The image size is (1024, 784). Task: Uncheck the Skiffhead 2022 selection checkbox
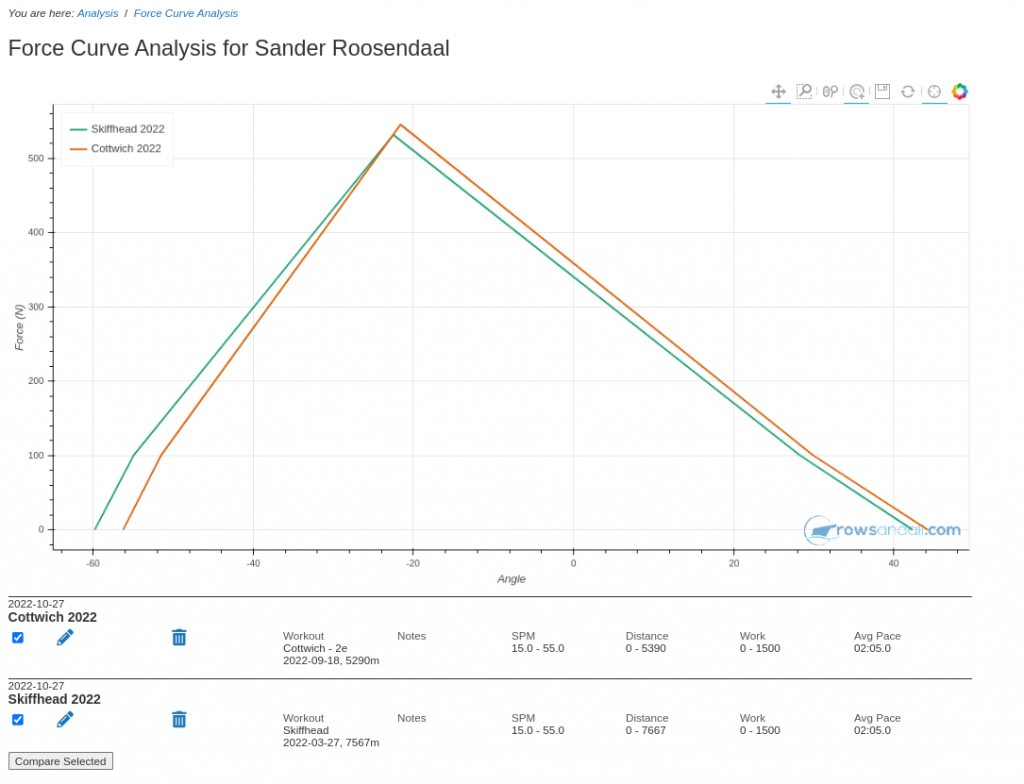[18, 719]
